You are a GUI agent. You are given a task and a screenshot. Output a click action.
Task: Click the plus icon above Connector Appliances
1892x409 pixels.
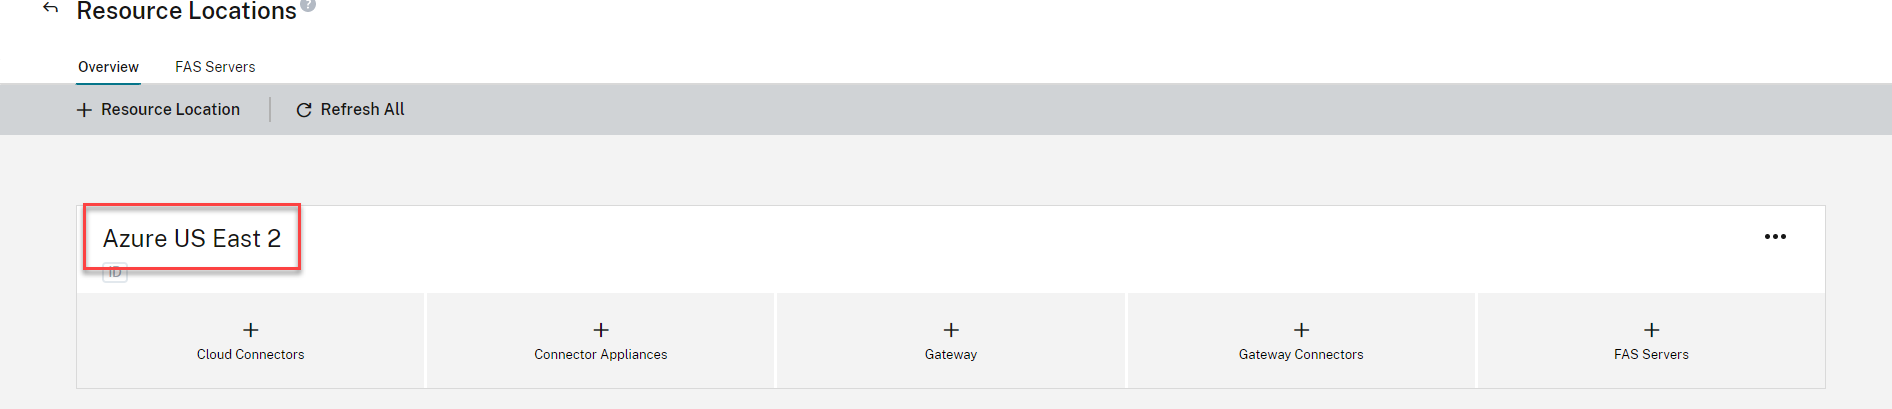[601, 330]
